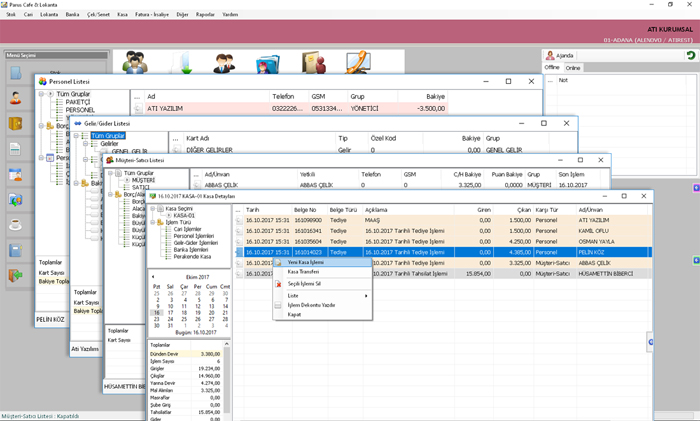This screenshot has height=421, width=700.
Task: Switch to the Online tab in Ajanda
Action: [x=573, y=68]
